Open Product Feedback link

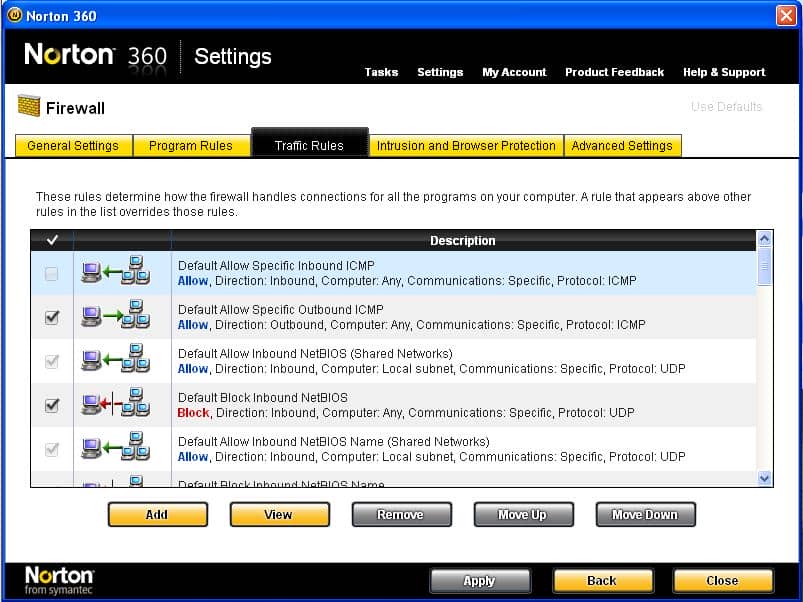click(x=615, y=72)
